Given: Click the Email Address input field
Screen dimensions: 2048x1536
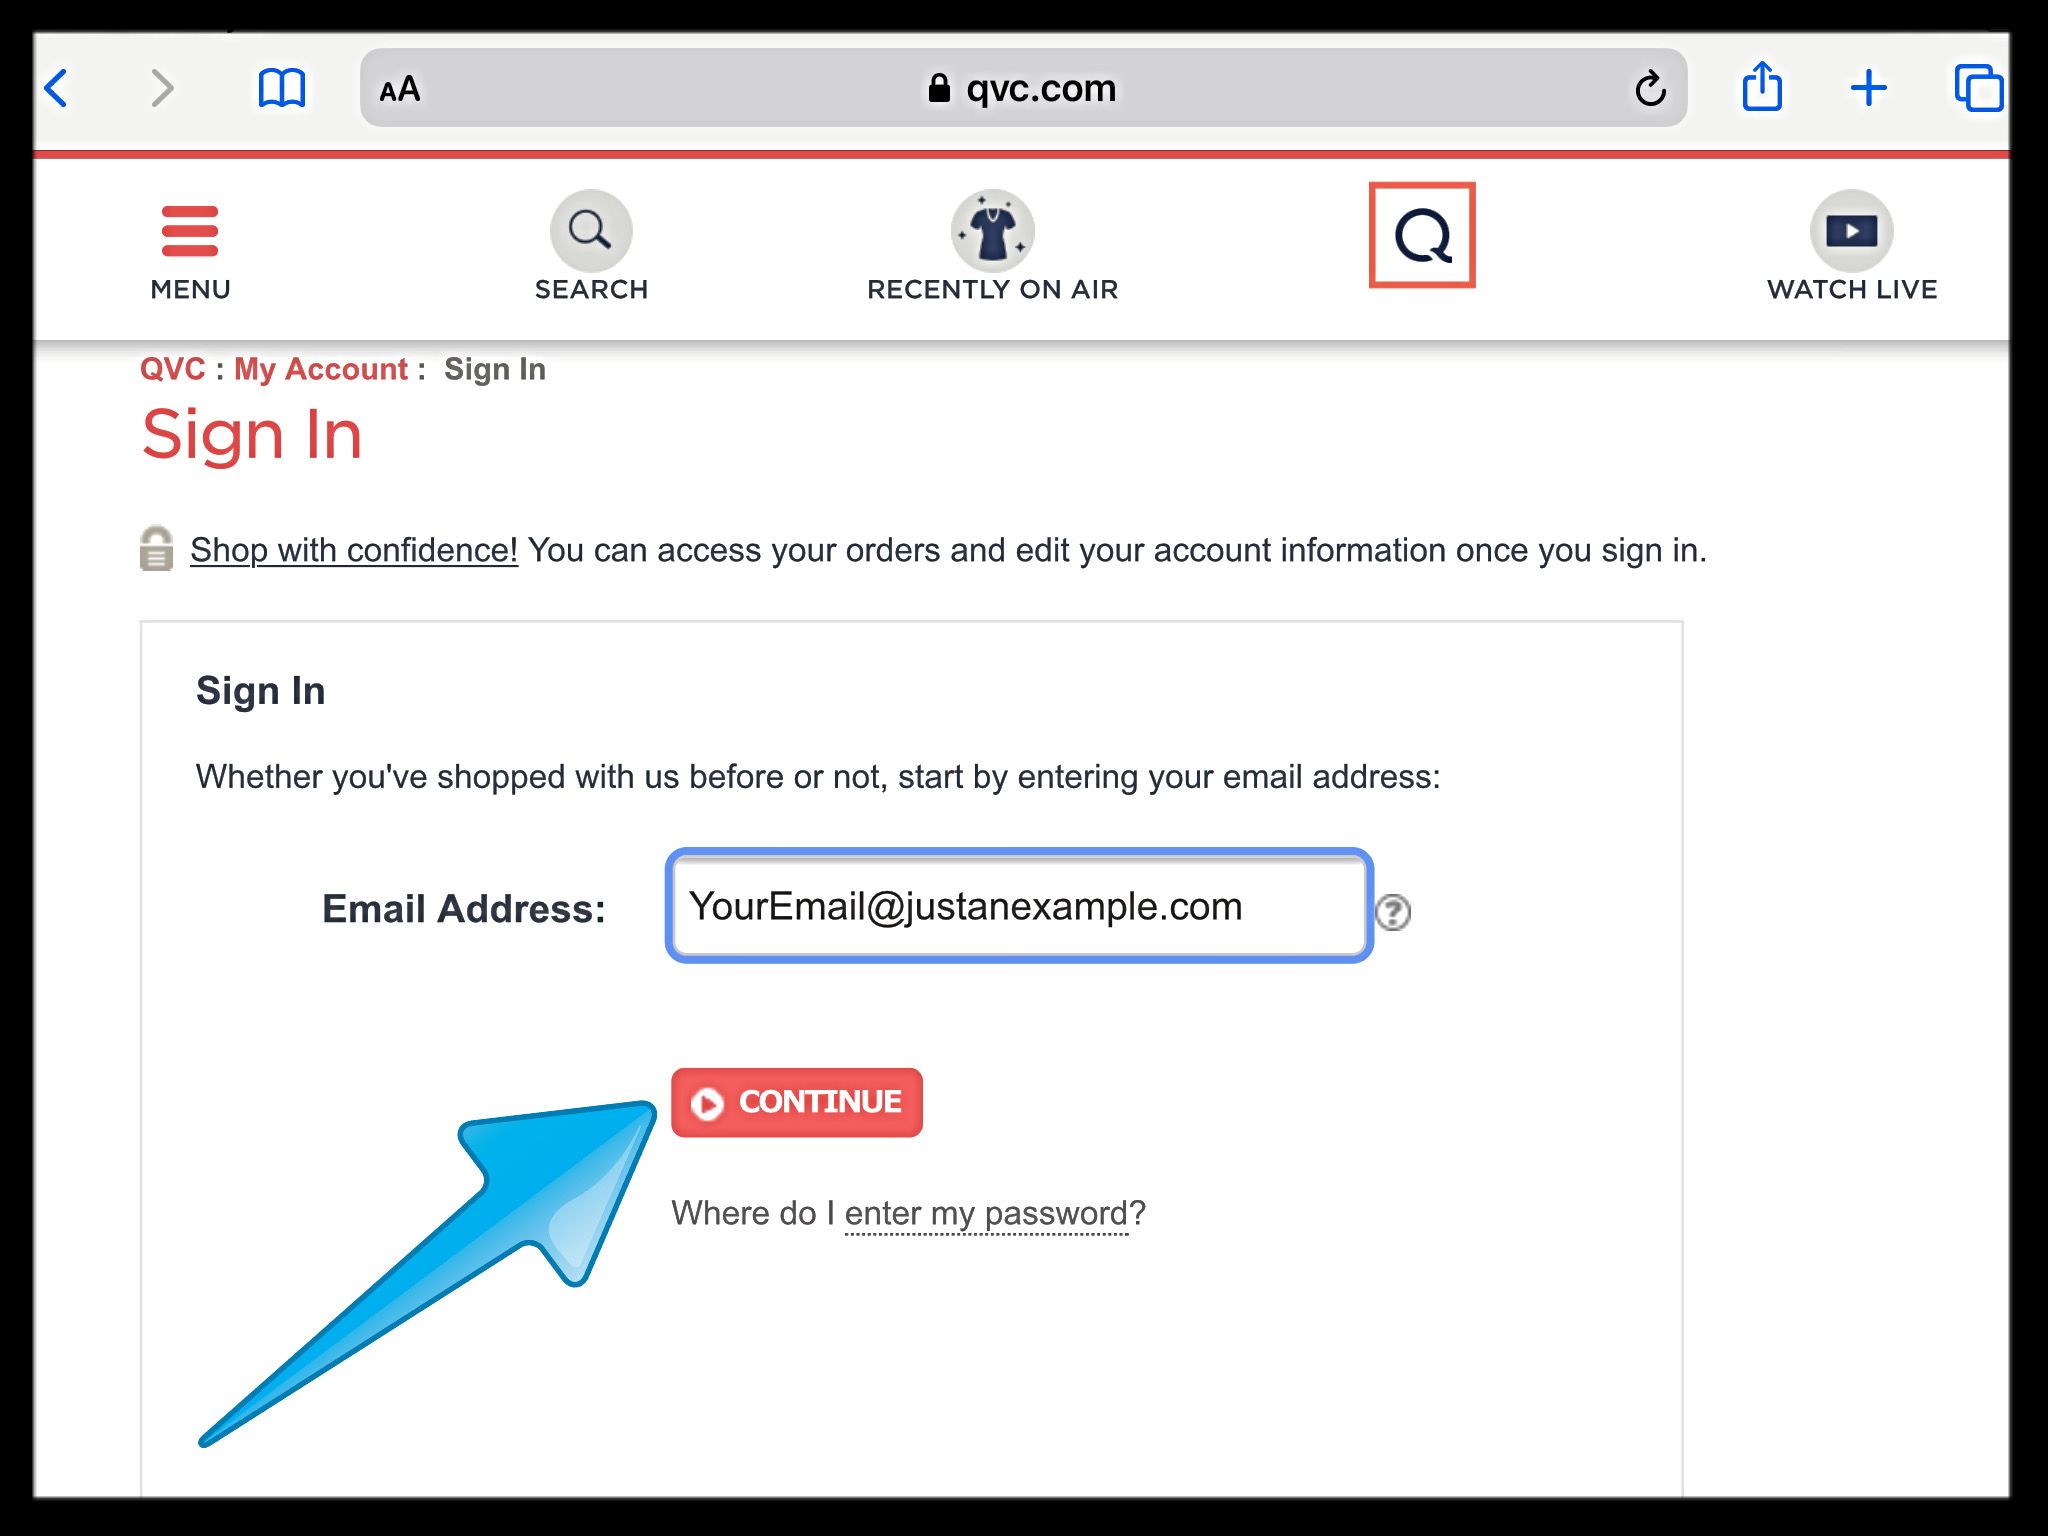Looking at the screenshot, I should coord(1021,905).
